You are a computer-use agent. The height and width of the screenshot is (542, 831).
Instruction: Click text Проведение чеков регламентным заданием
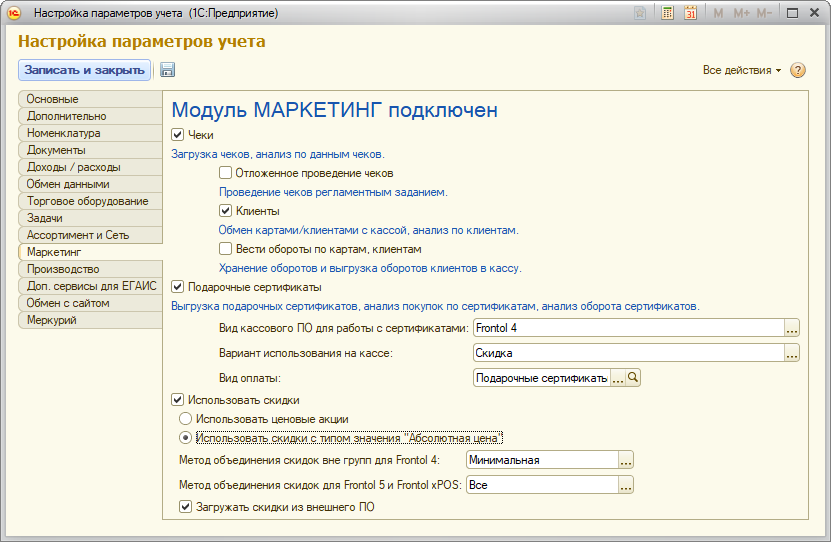tap(333, 192)
